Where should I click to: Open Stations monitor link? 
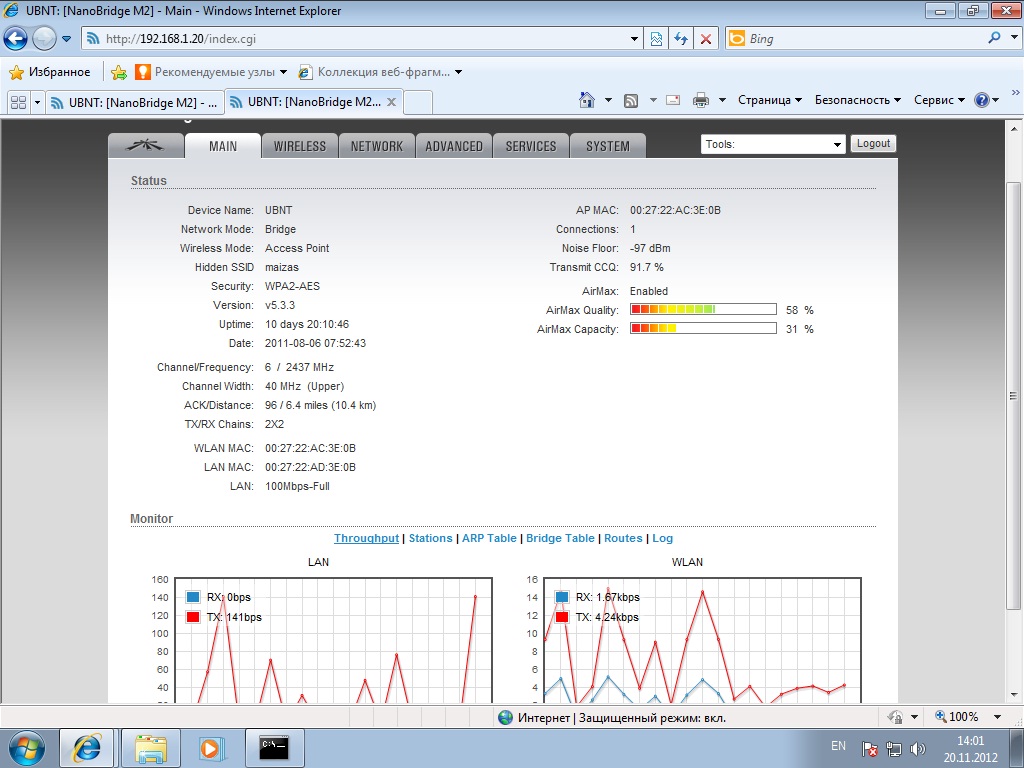[430, 538]
